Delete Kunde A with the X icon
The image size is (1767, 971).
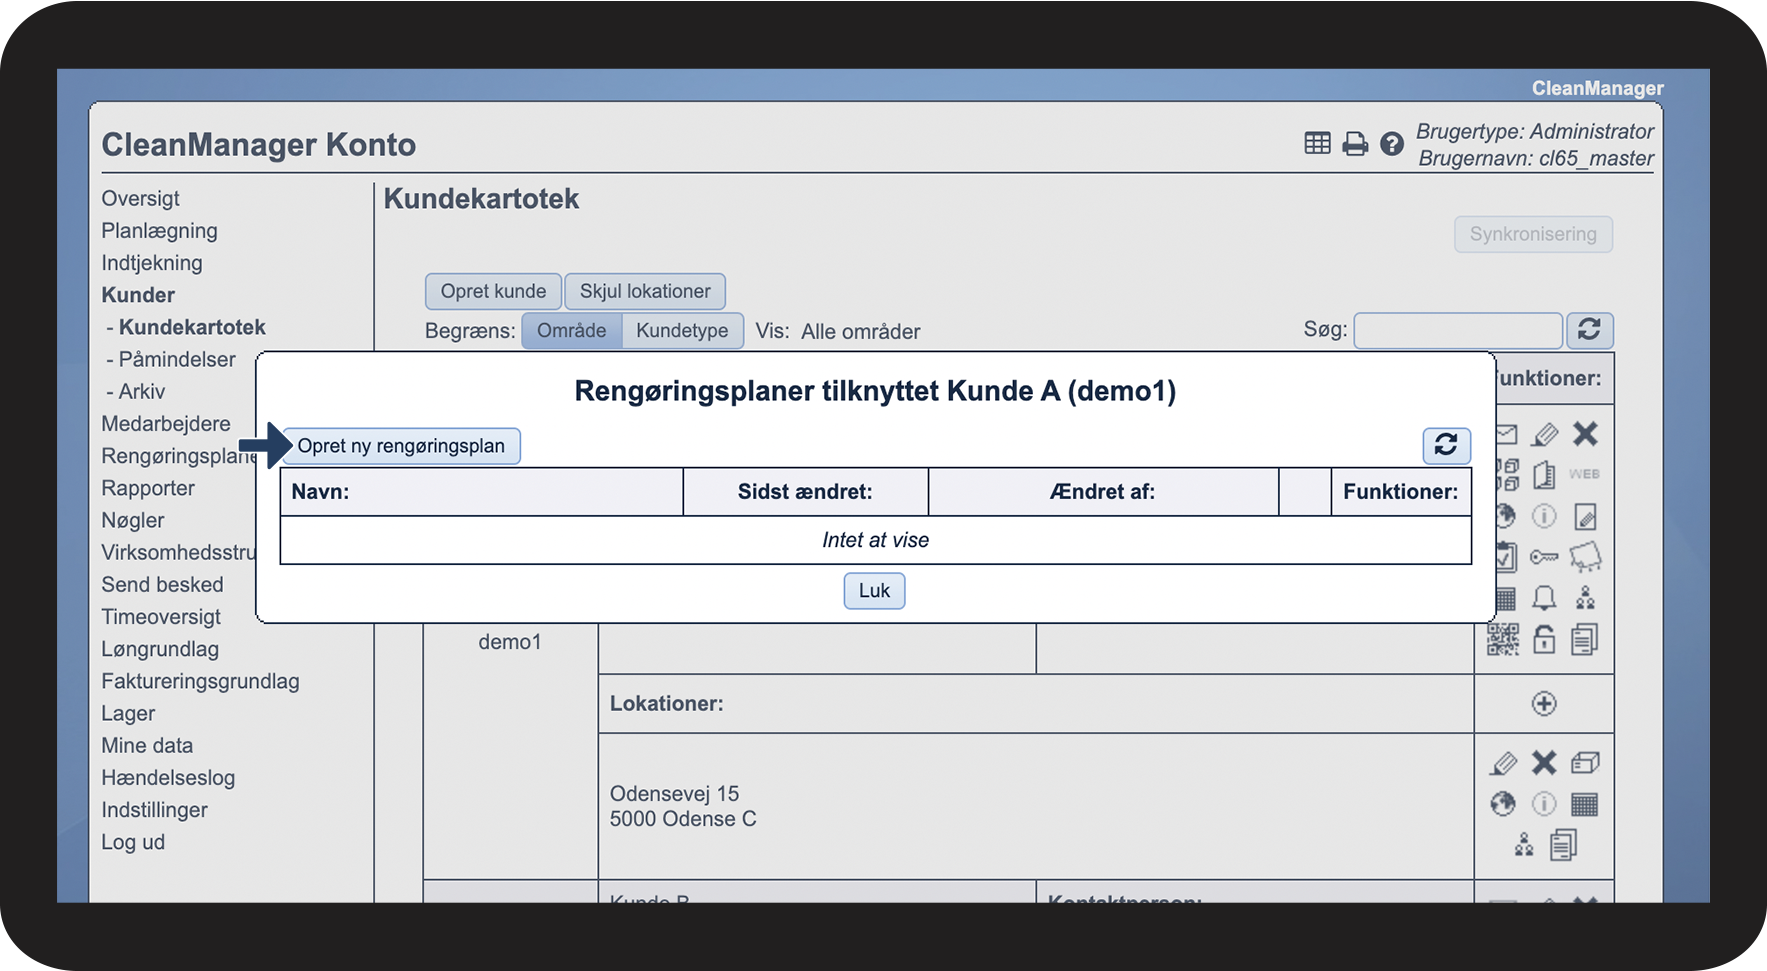pos(1585,434)
